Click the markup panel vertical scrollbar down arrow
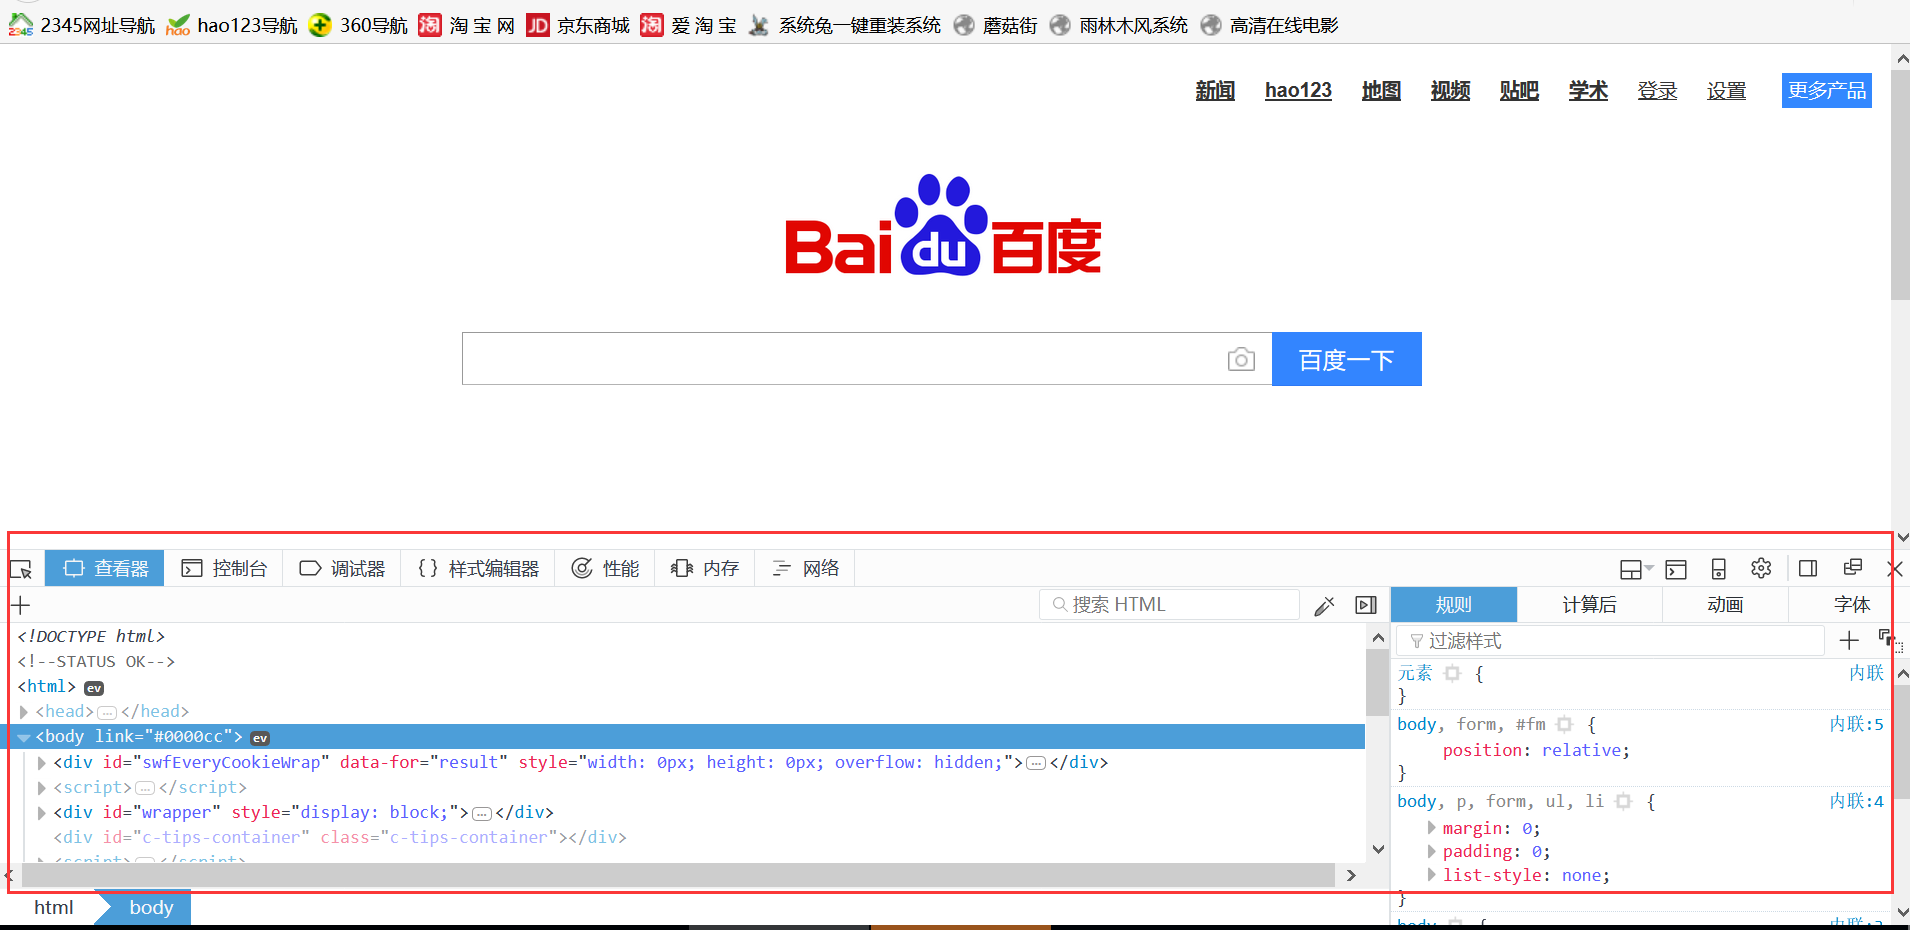 1378,850
